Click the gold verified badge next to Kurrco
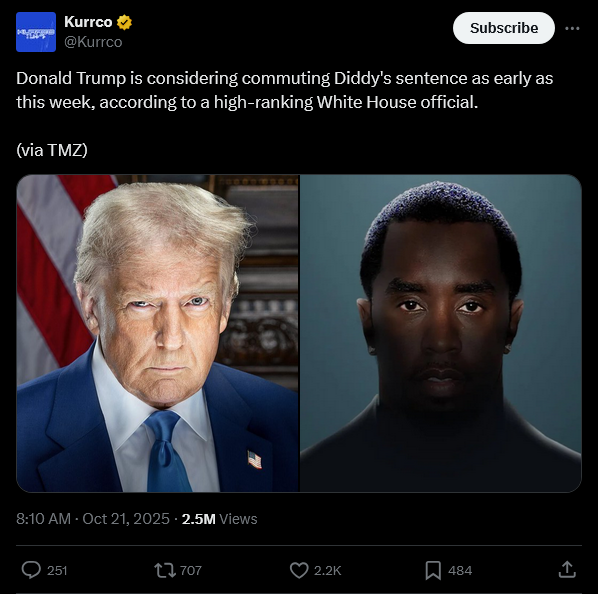Screen dimensions: 598x594 [124, 22]
